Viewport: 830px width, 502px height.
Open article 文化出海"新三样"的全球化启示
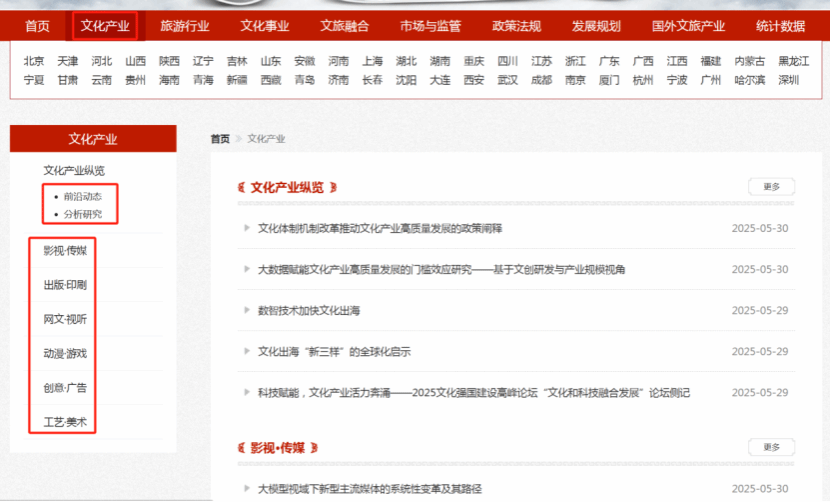tap(334, 352)
